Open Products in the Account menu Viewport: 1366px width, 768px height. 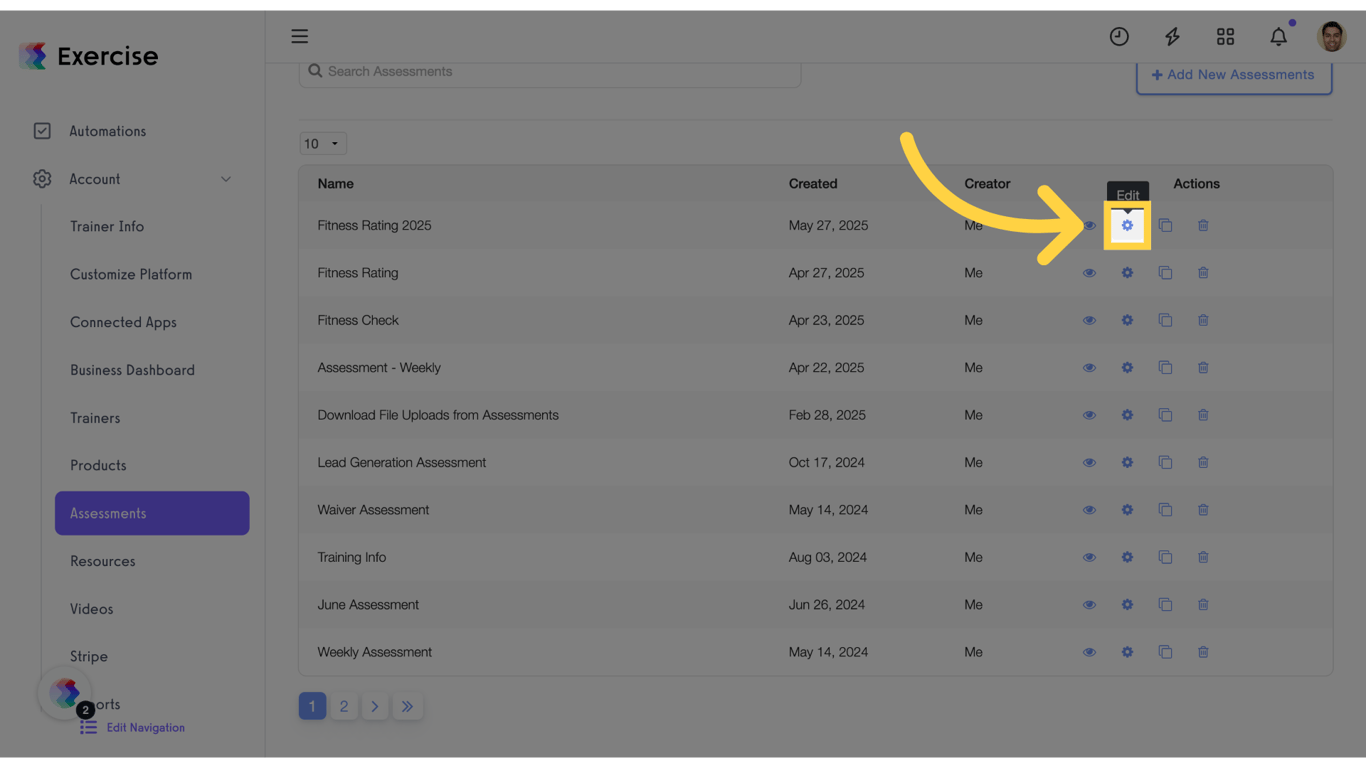[x=98, y=466]
